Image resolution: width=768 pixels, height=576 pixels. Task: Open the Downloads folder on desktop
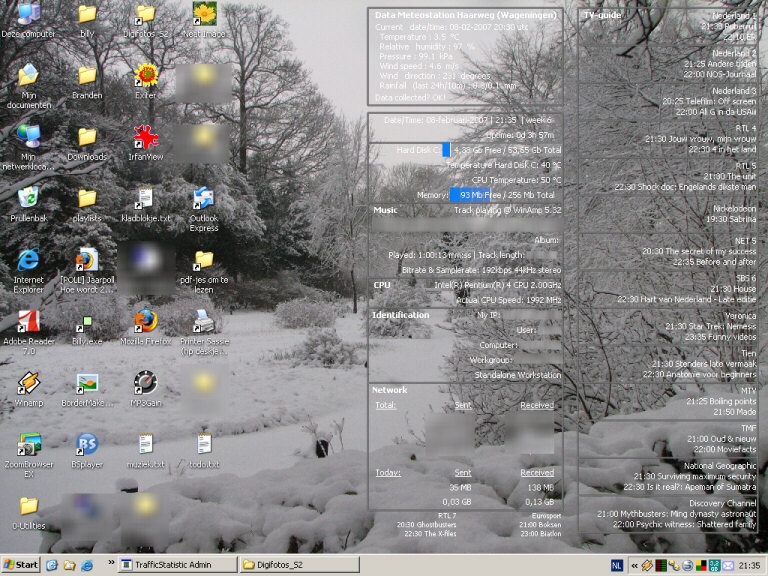87,137
